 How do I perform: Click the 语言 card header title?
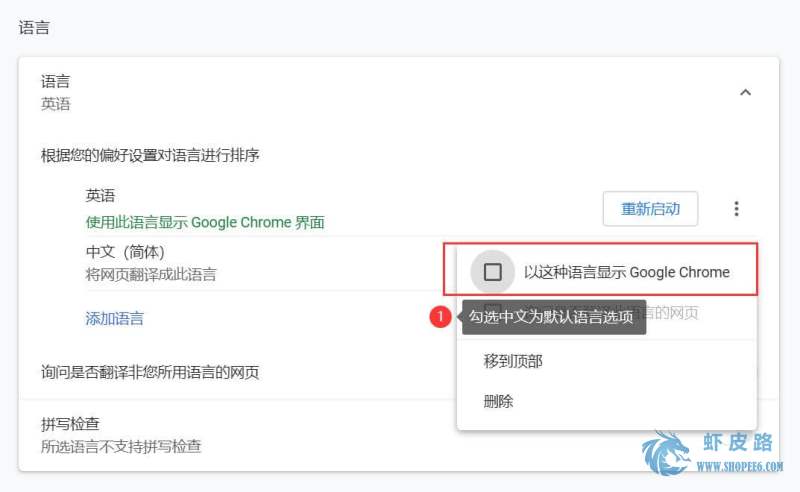pos(55,81)
